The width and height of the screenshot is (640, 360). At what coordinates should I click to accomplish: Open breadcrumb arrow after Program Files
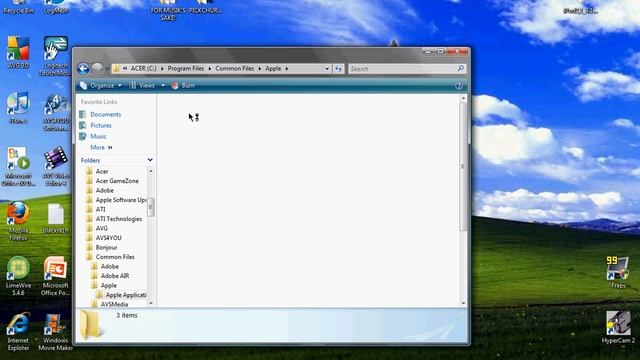pyautogui.click(x=210, y=69)
